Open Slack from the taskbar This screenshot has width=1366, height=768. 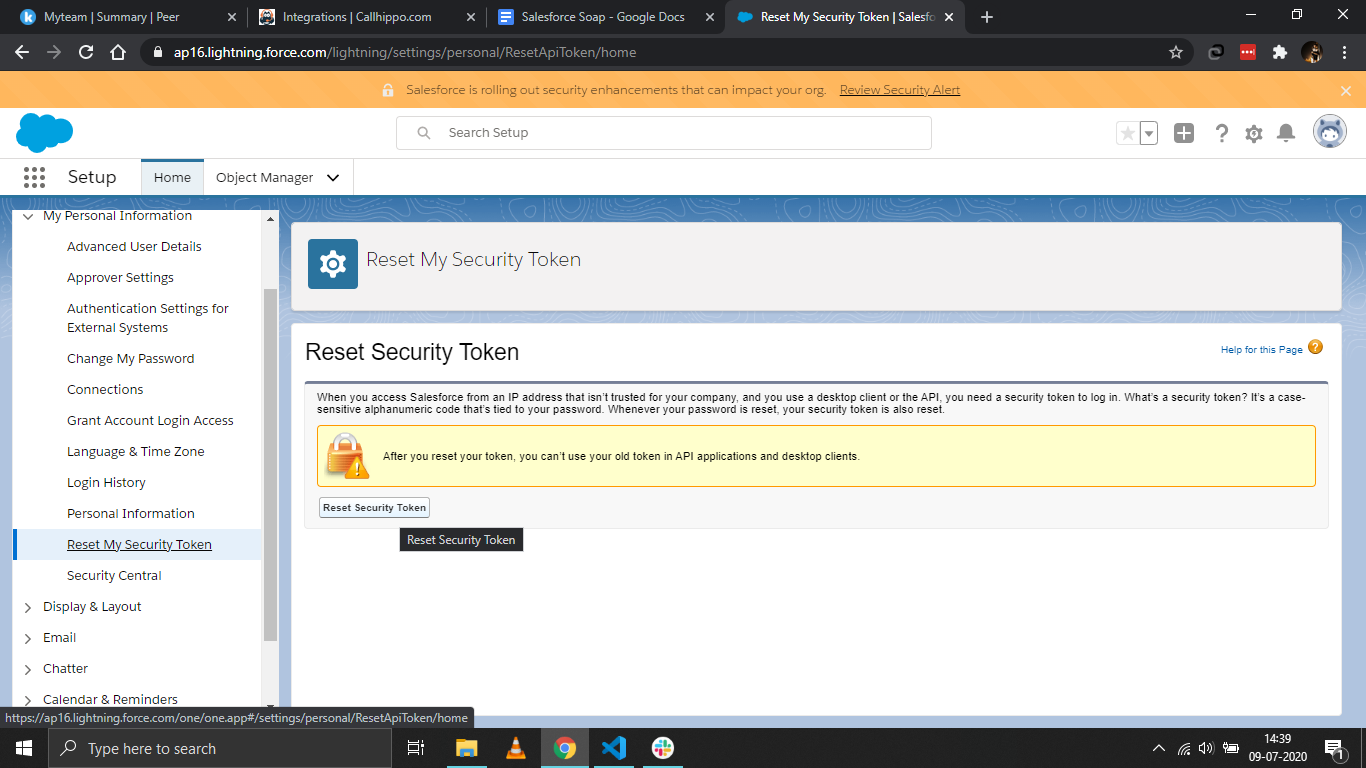coord(662,748)
